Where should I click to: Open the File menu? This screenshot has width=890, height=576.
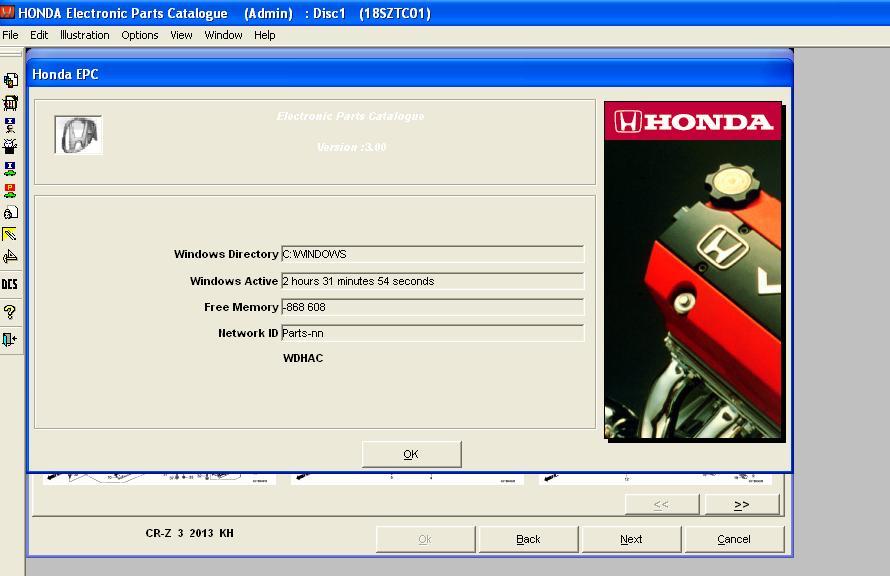10,35
